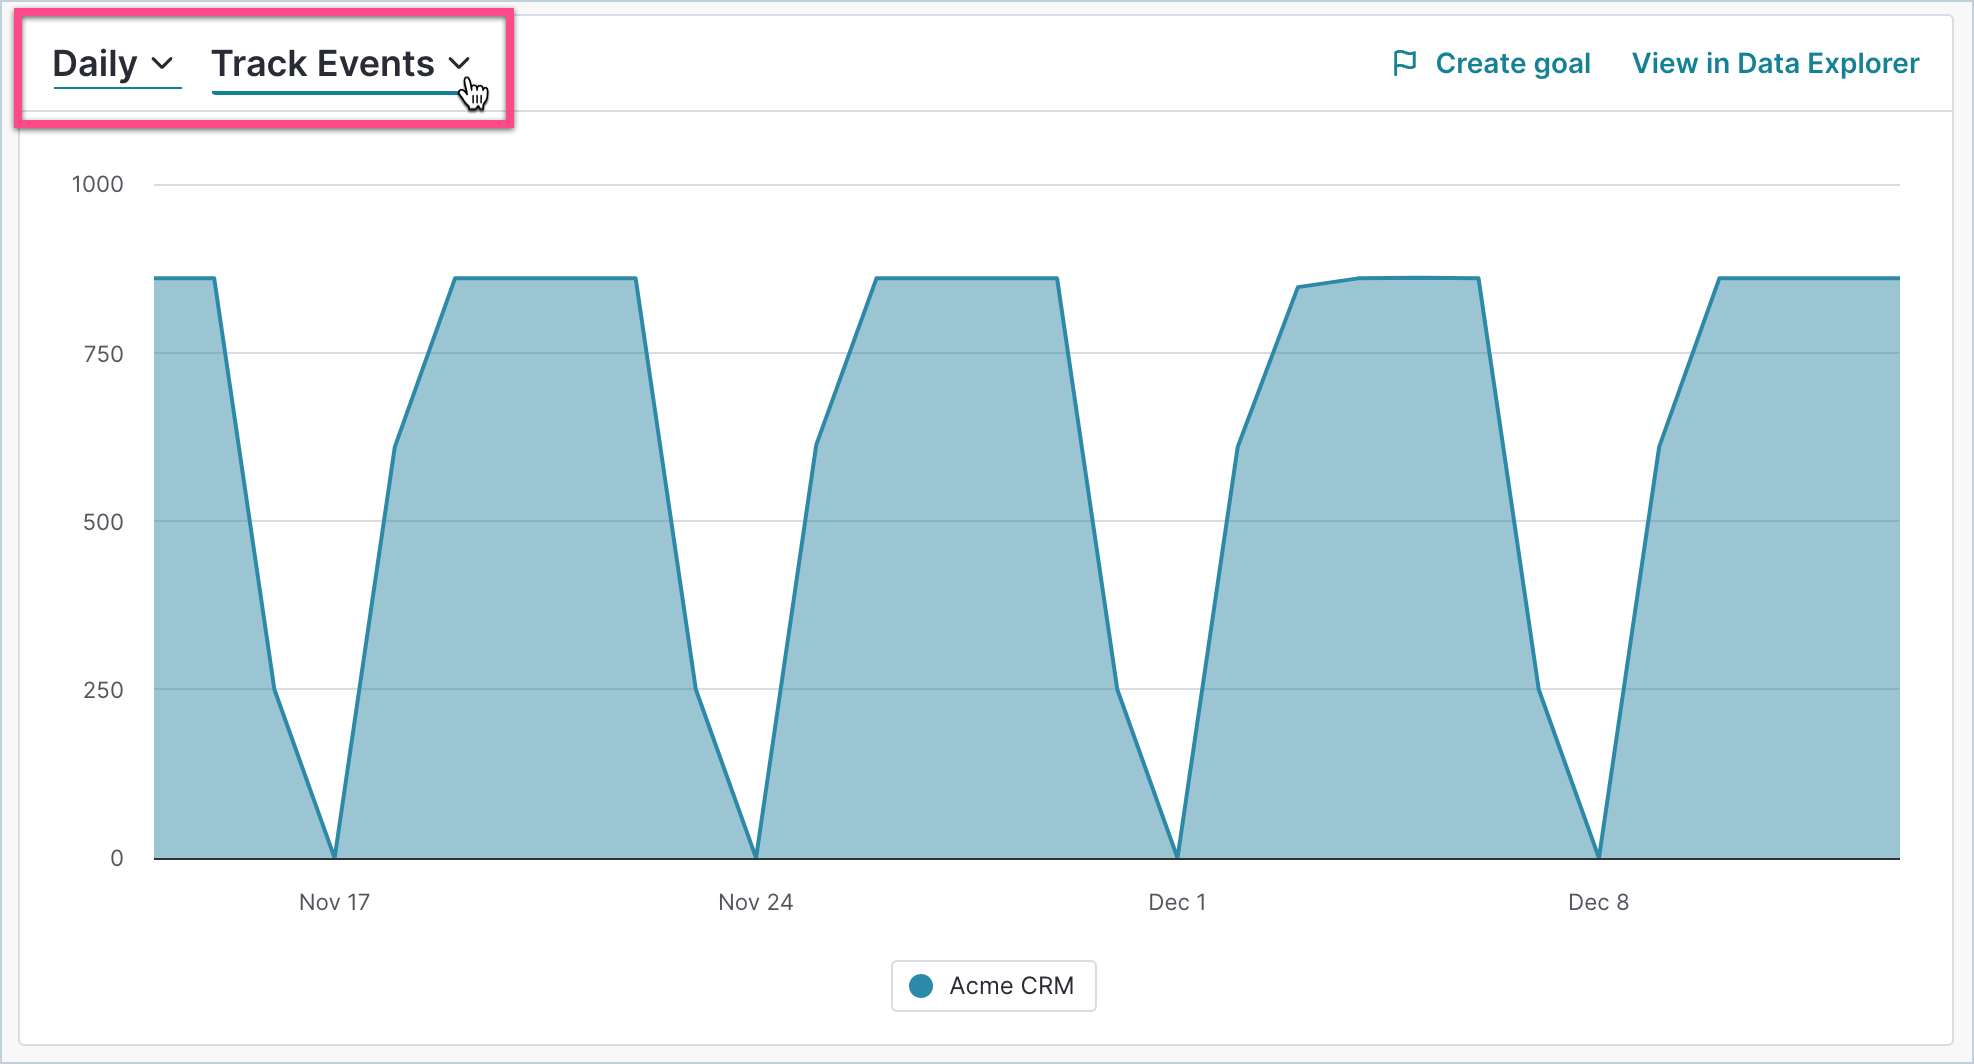Click the chart low point at Nov 24
Screen dimensions: 1974x1064
click(756, 856)
